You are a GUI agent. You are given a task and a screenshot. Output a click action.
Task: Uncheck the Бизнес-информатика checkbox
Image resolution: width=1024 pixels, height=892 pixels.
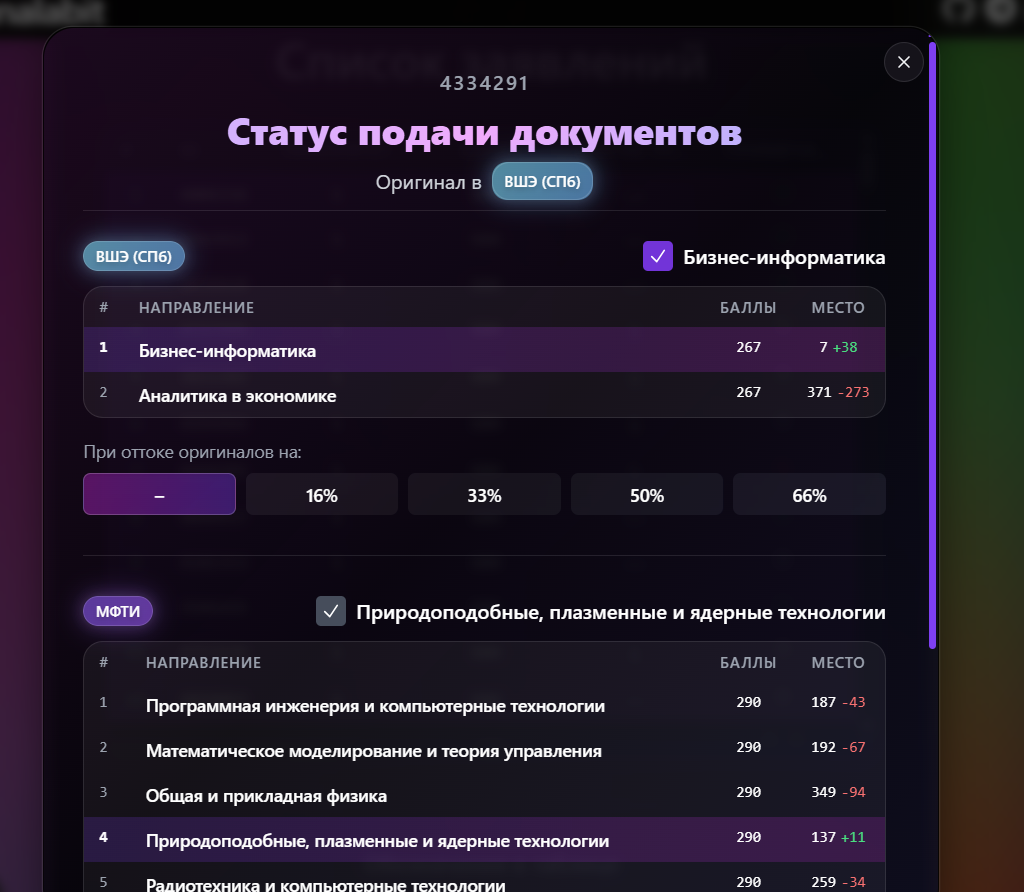point(658,256)
